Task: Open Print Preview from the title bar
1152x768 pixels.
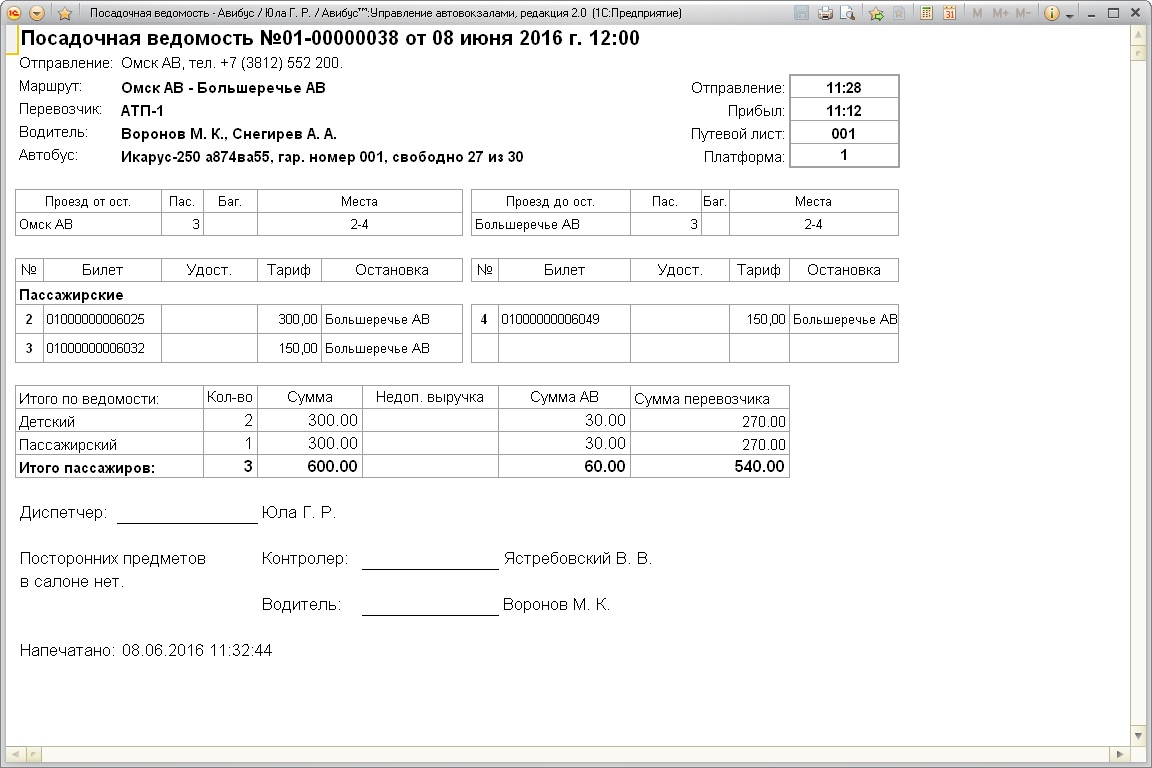Action: click(x=847, y=14)
